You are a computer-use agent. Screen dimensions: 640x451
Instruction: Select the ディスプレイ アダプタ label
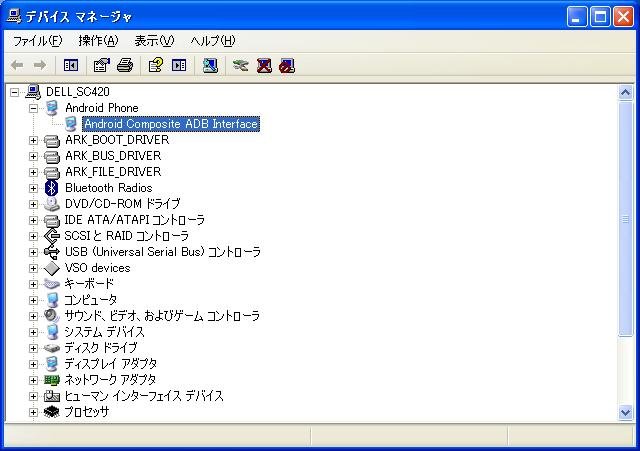(x=110, y=364)
